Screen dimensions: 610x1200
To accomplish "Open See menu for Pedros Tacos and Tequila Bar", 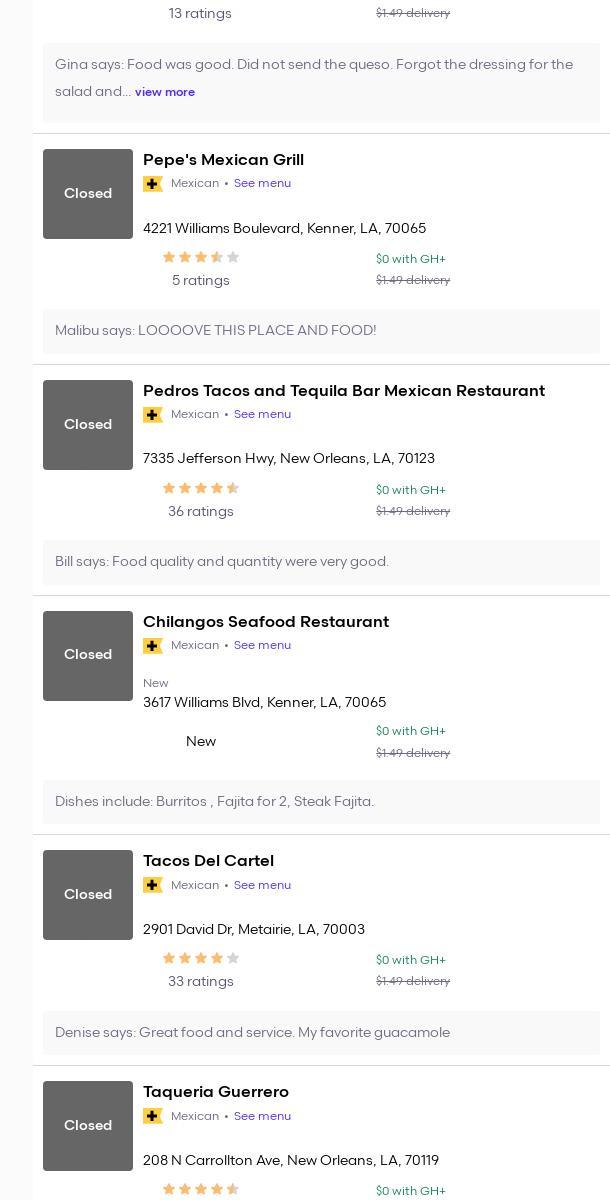I will point(262,415).
